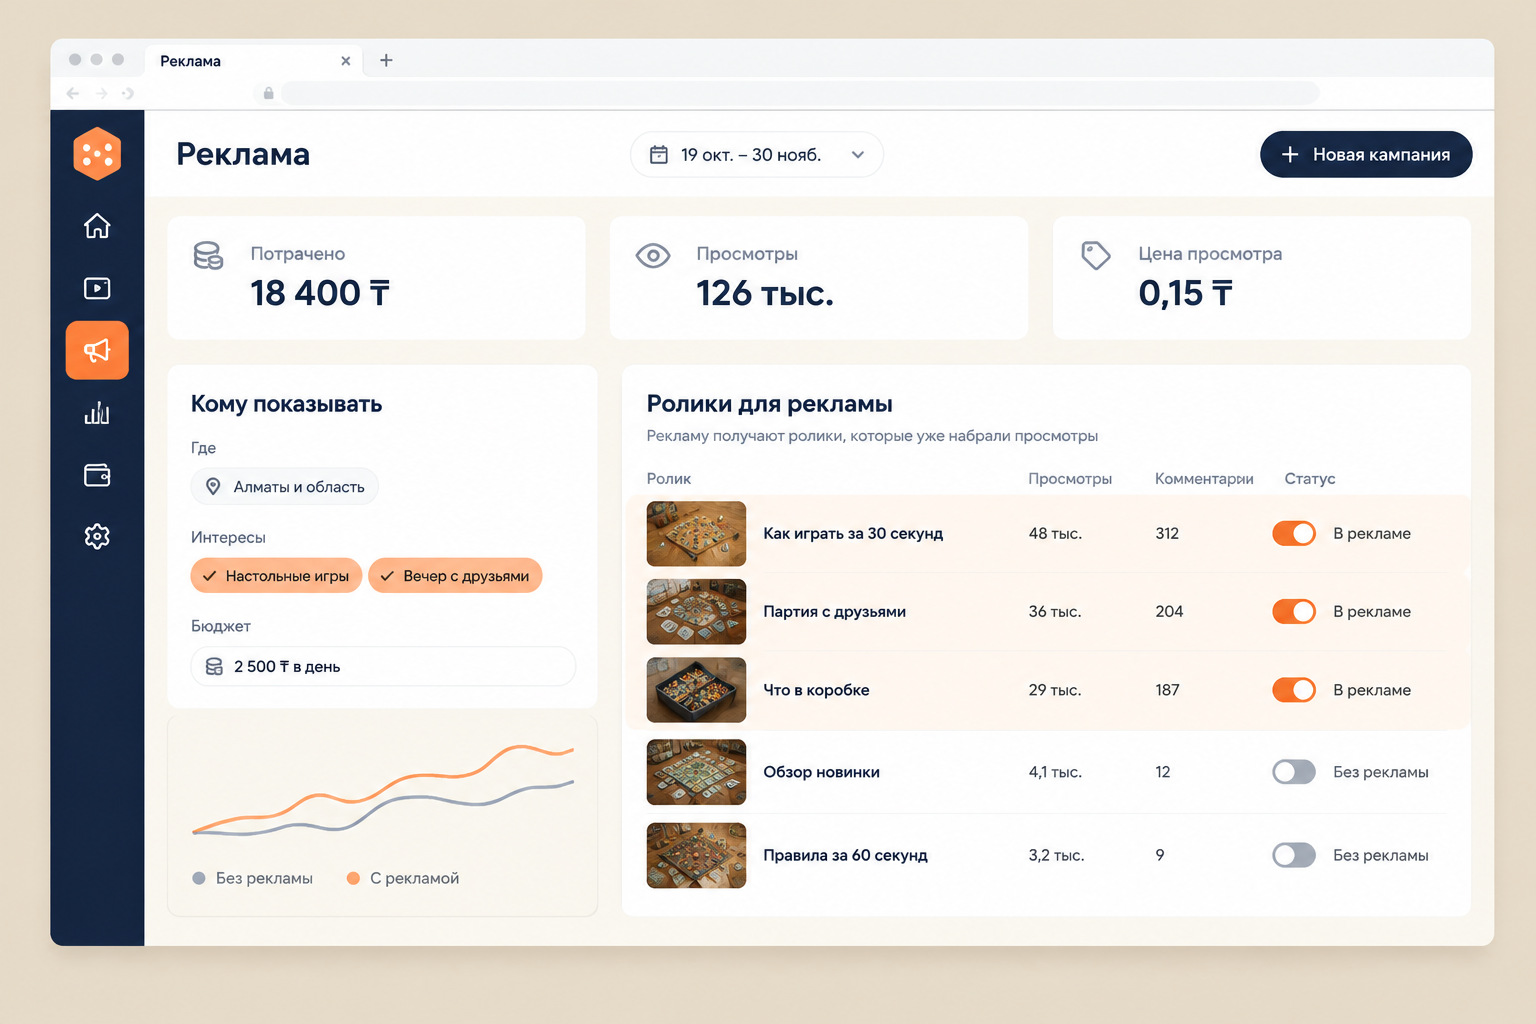Open the video titled Что в коробке
Screen dimensions: 1536x1024
tap(816, 690)
